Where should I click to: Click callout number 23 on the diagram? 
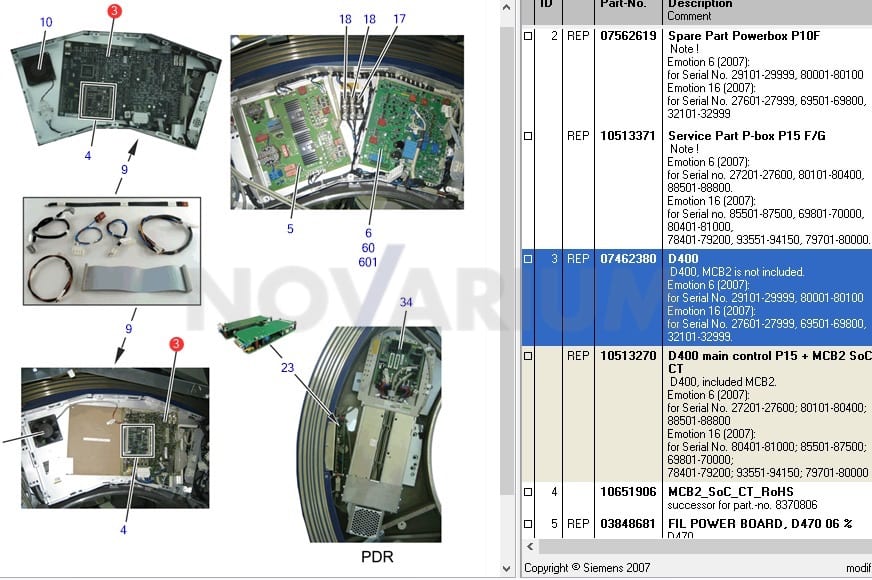287,368
